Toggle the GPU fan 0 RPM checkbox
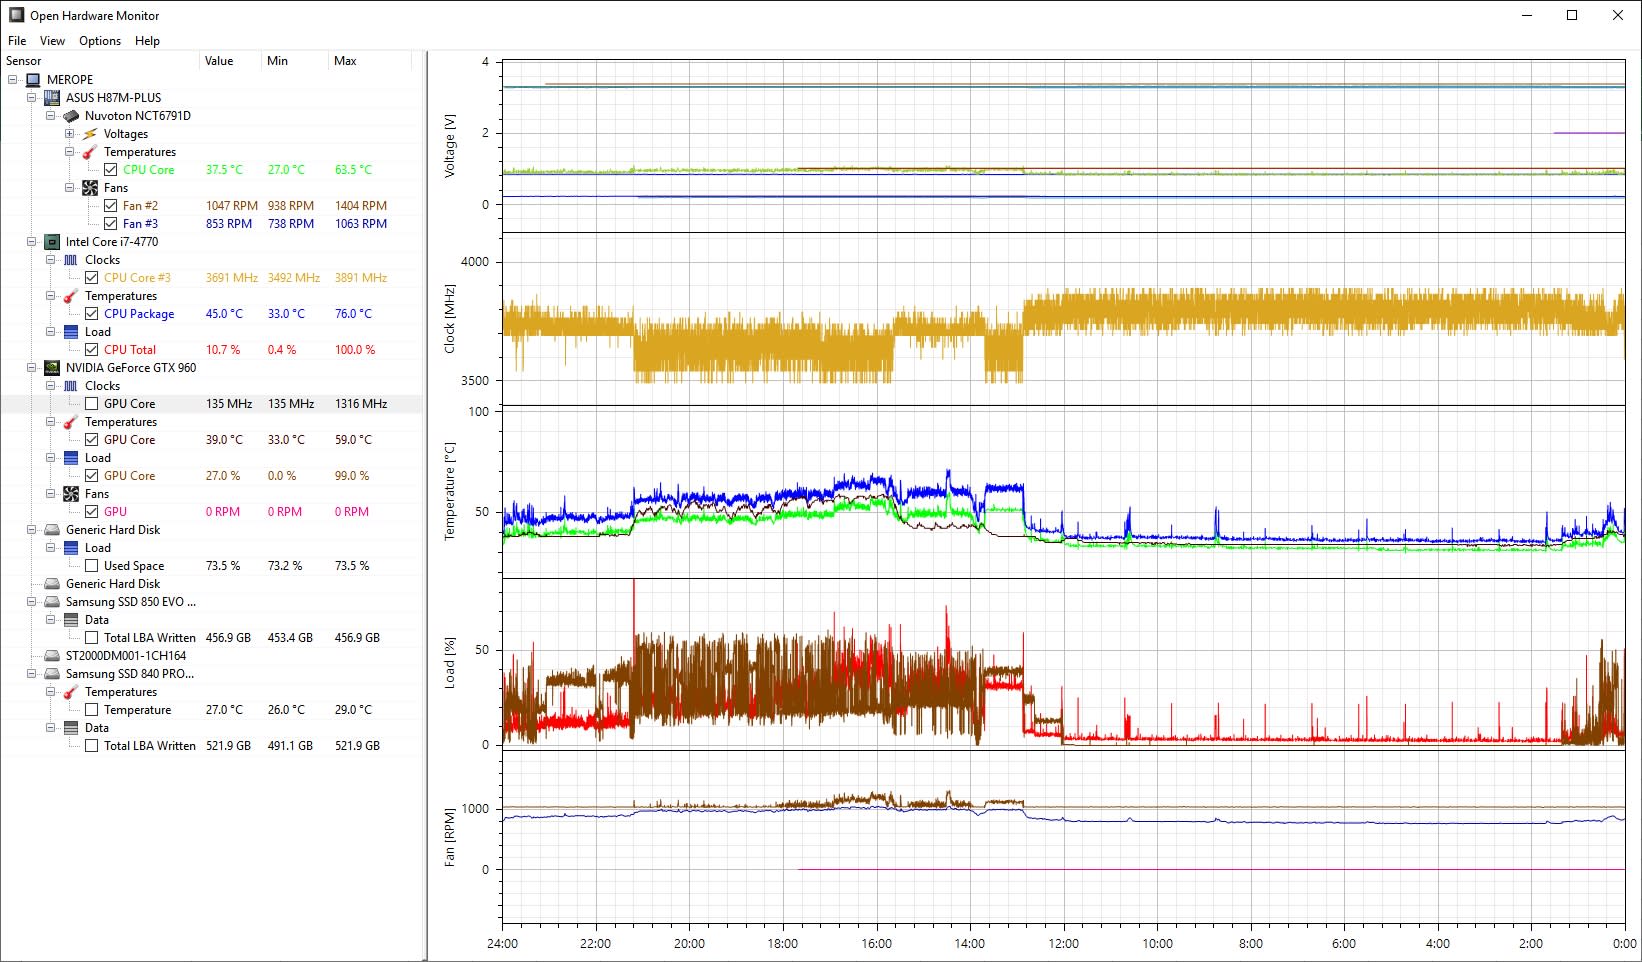 click(92, 512)
